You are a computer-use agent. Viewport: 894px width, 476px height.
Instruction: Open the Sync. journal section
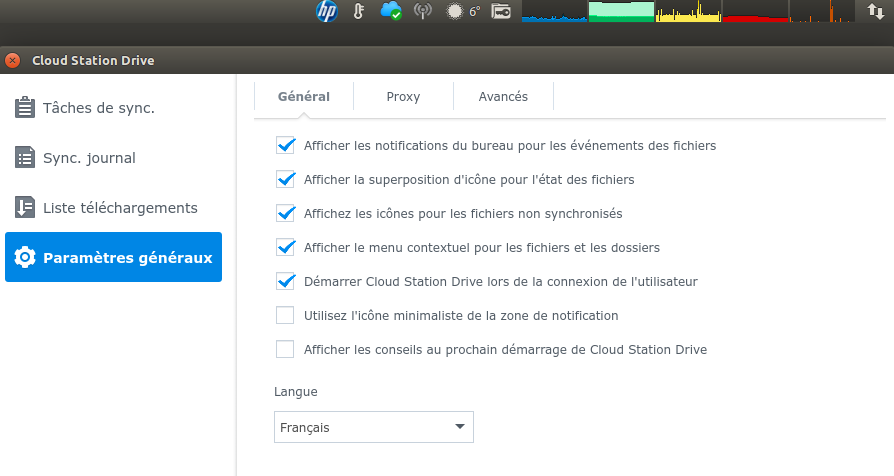pyautogui.click(x=89, y=158)
